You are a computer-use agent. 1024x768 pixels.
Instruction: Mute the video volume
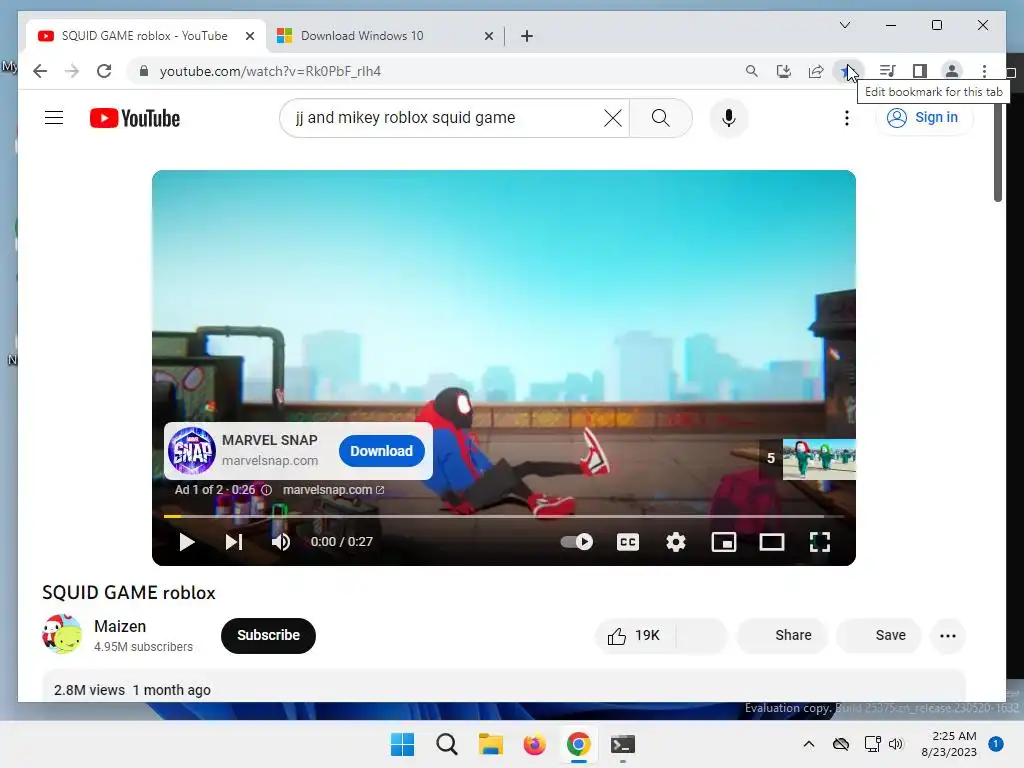click(281, 542)
